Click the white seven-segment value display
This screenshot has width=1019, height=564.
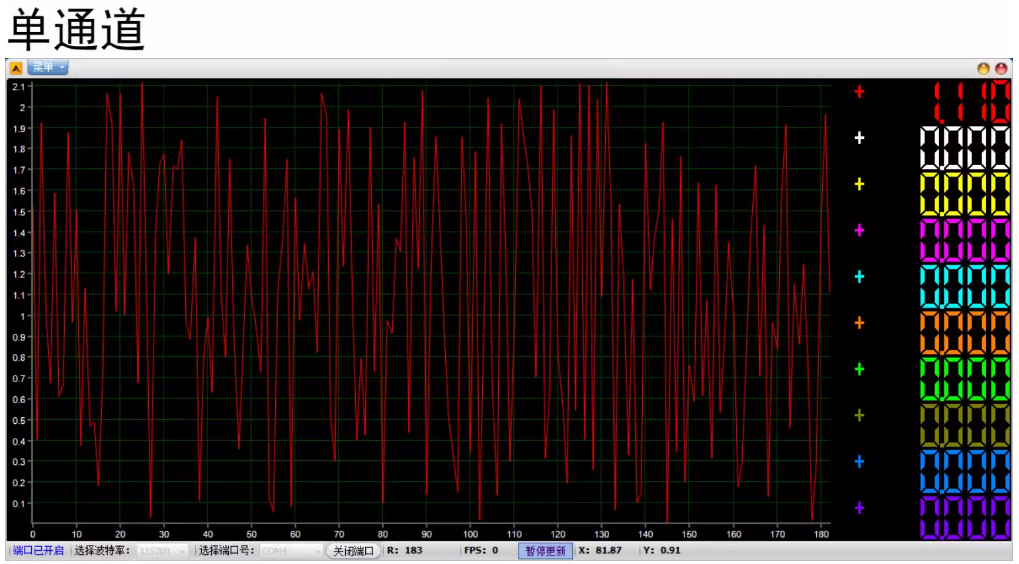point(964,148)
